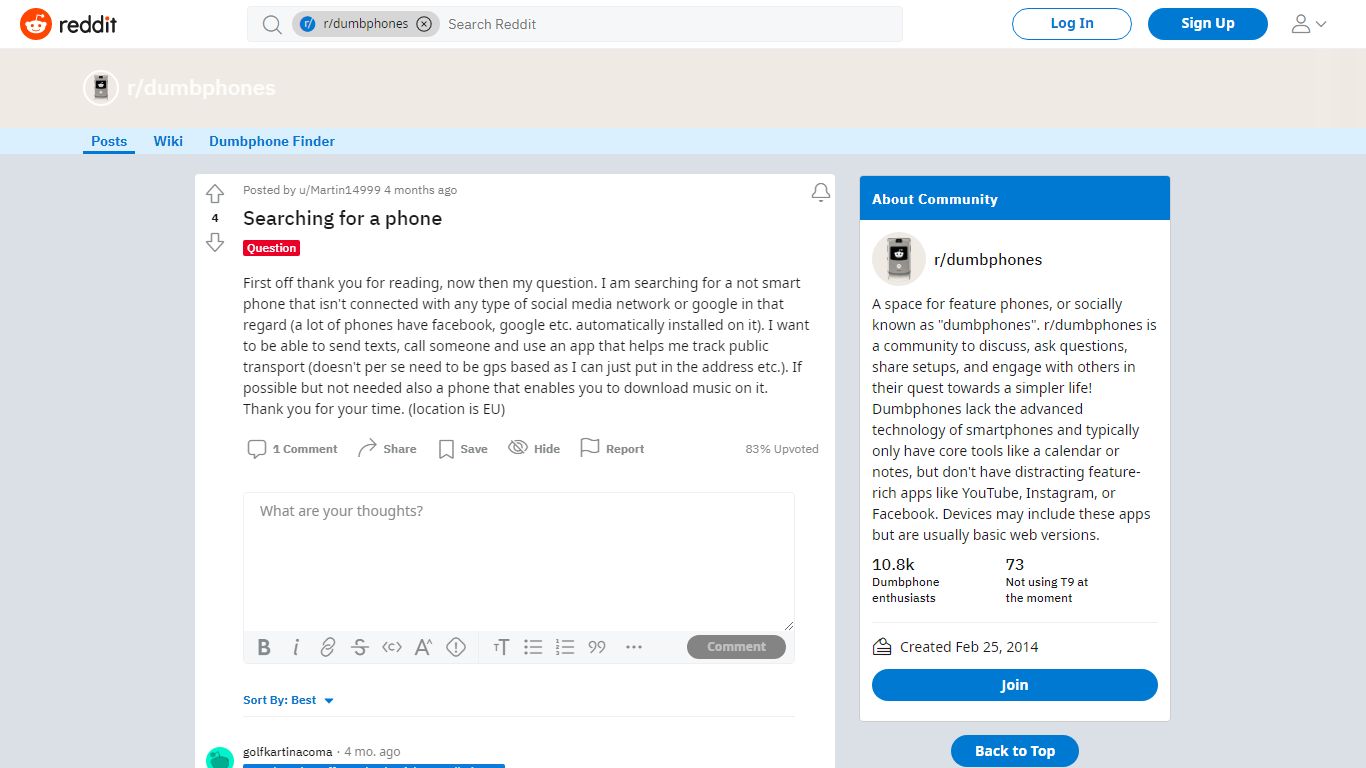Apply italic formatting in comment editor

coord(296,647)
